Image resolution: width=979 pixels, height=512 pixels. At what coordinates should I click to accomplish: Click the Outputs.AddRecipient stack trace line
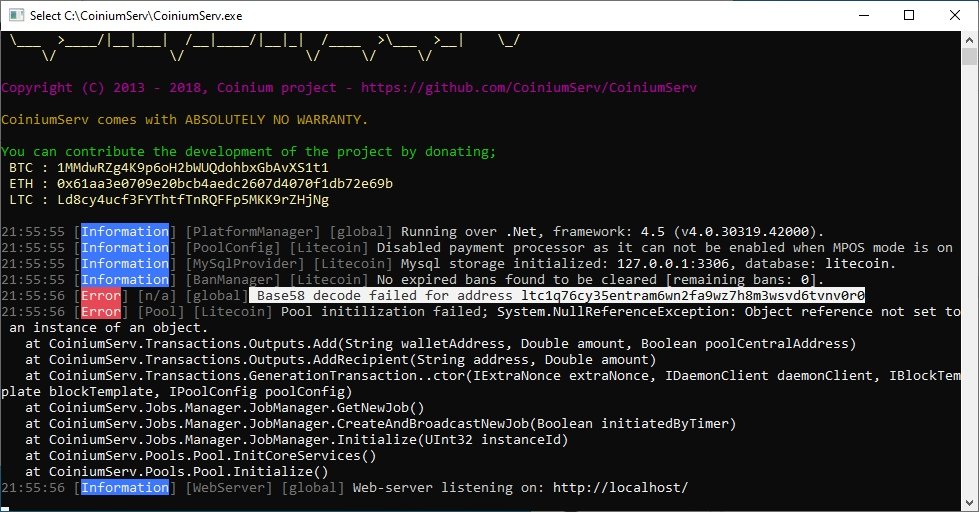coord(340,360)
